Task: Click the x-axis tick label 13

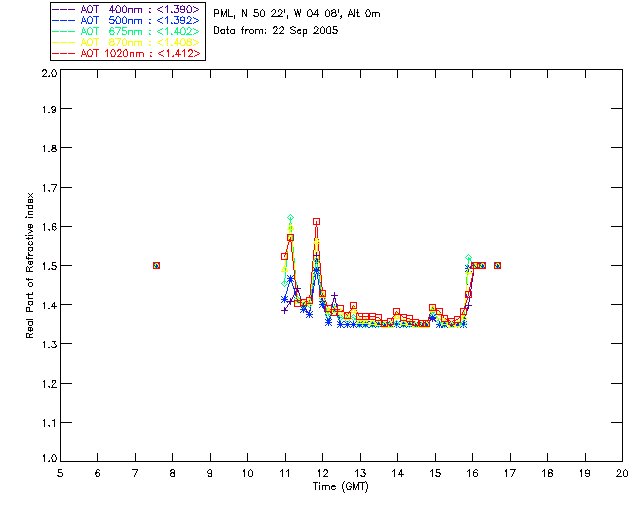Action: (x=360, y=473)
